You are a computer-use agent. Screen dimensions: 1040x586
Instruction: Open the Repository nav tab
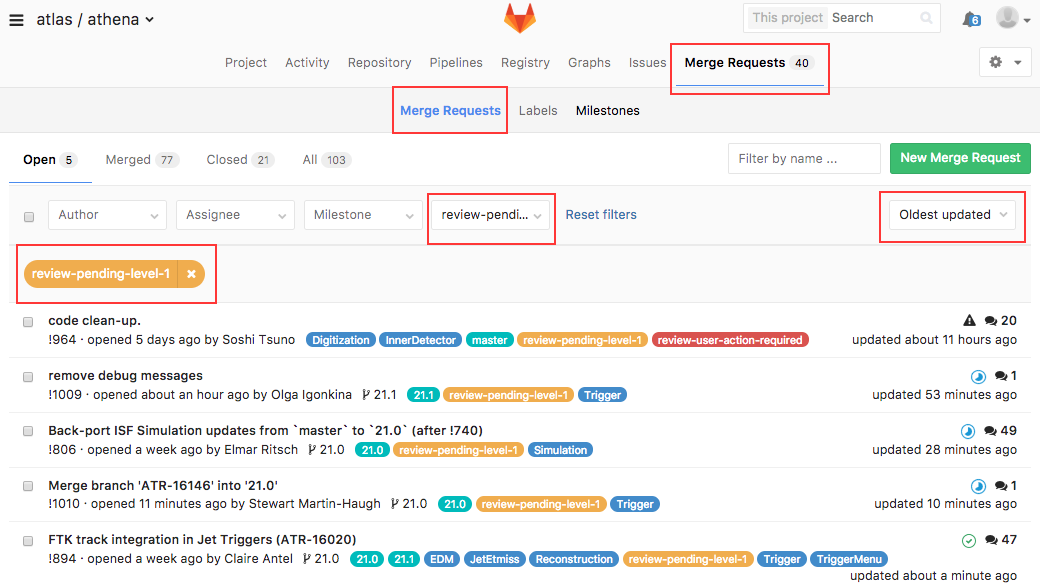pos(379,62)
